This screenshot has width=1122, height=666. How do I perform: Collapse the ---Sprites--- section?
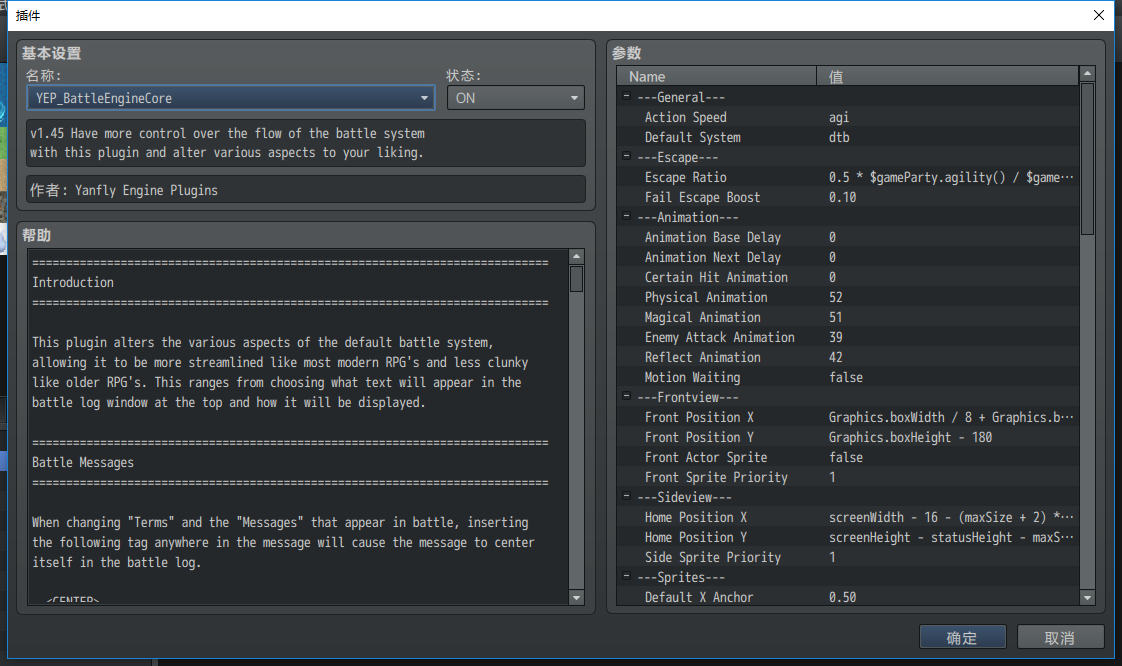pyautogui.click(x=626, y=577)
